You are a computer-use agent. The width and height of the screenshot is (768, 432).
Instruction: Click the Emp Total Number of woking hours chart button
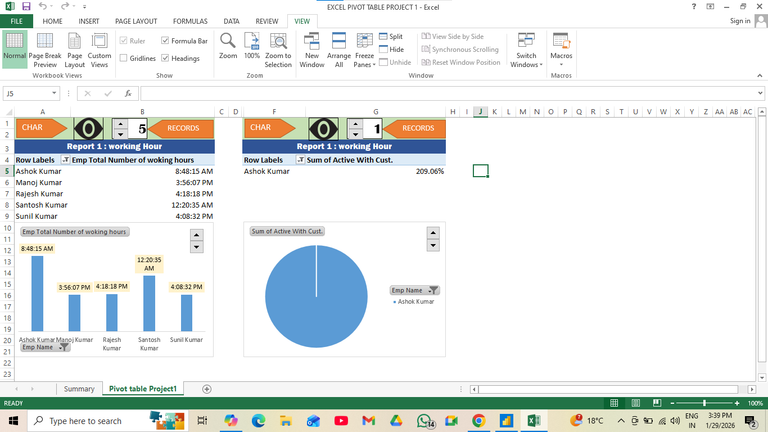pyautogui.click(x=74, y=232)
